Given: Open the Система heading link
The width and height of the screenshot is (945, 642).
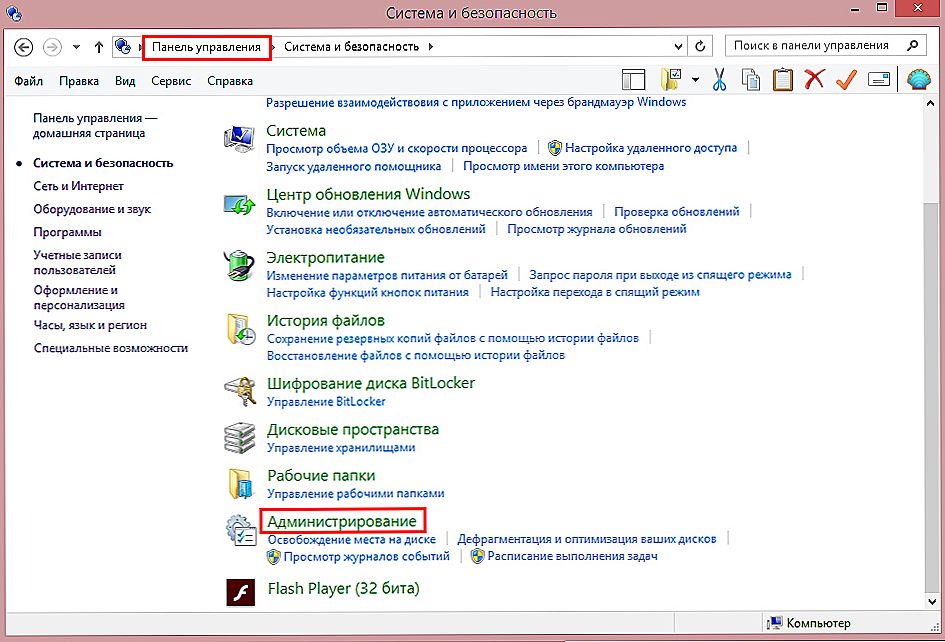Looking at the screenshot, I should click(296, 131).
